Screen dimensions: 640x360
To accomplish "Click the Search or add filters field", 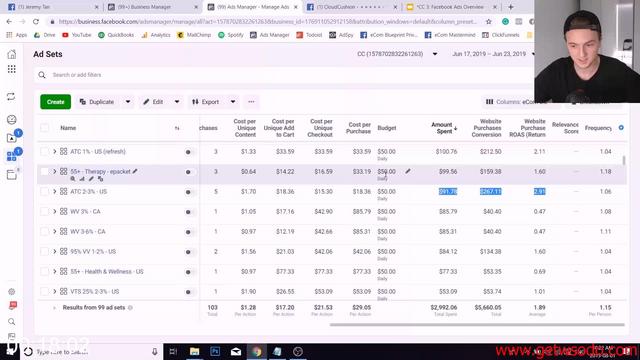I will pyautogui.click(x=284, y=75).
